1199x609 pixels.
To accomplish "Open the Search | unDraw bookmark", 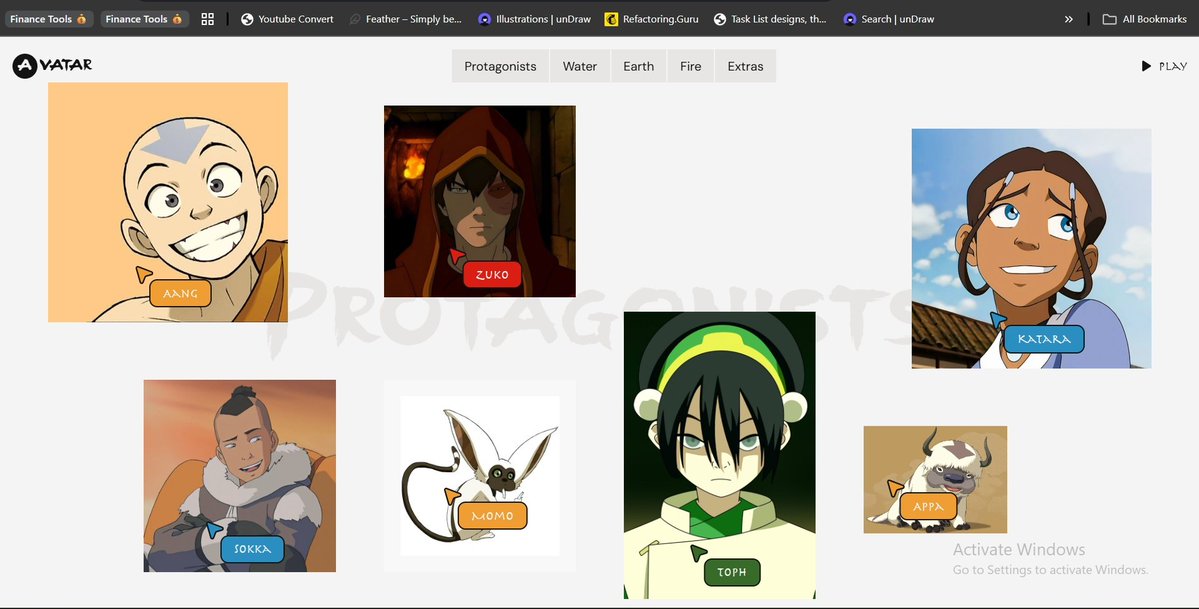I will [889, 19].
